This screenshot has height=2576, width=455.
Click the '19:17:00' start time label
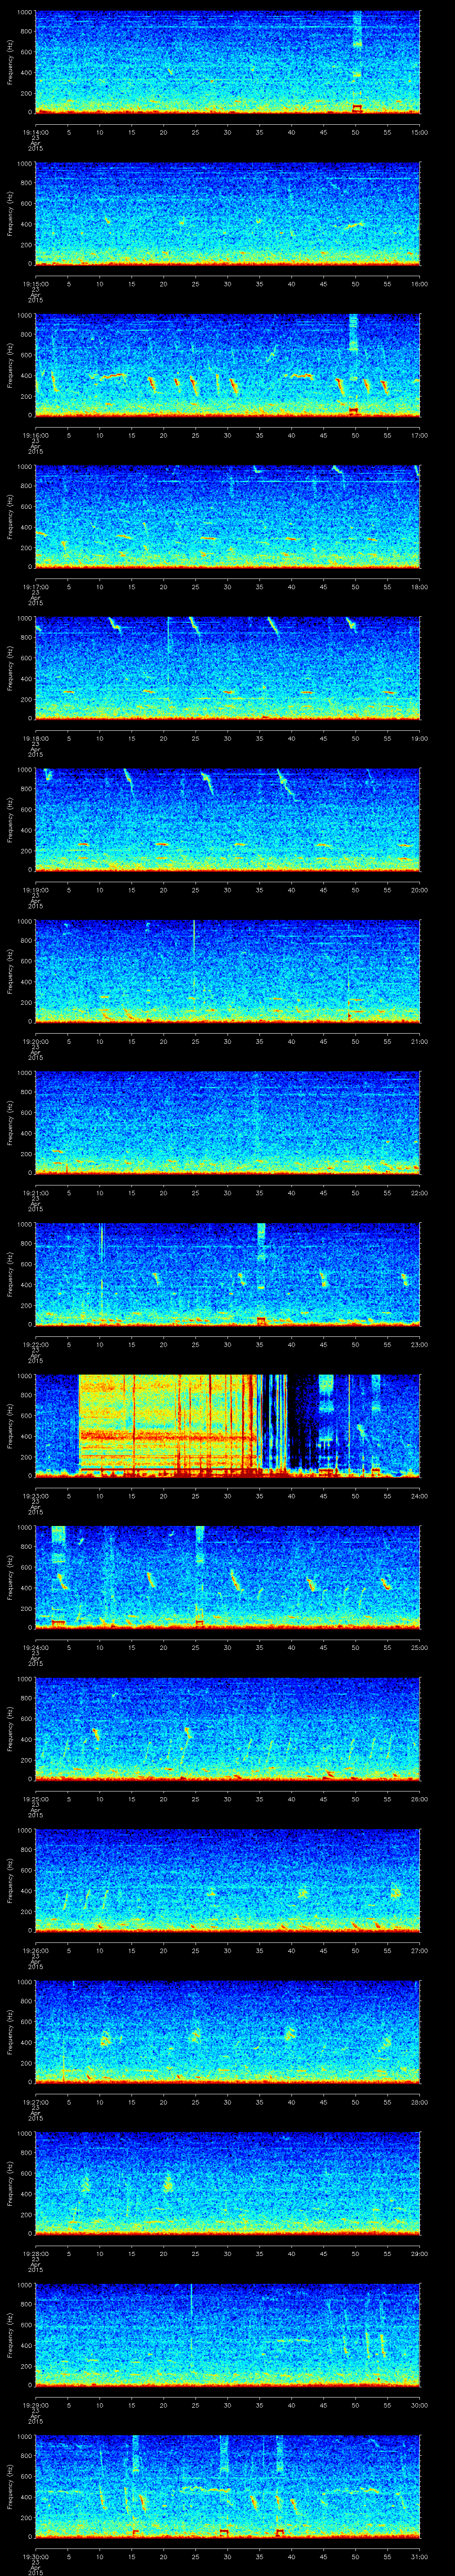coord(36,586)
